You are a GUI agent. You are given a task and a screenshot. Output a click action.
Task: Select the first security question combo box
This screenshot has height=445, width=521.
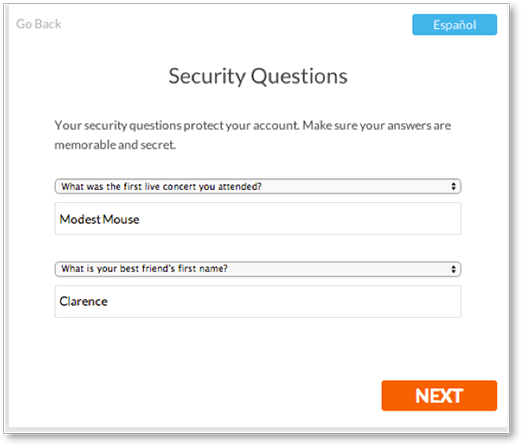coord(258,186)
